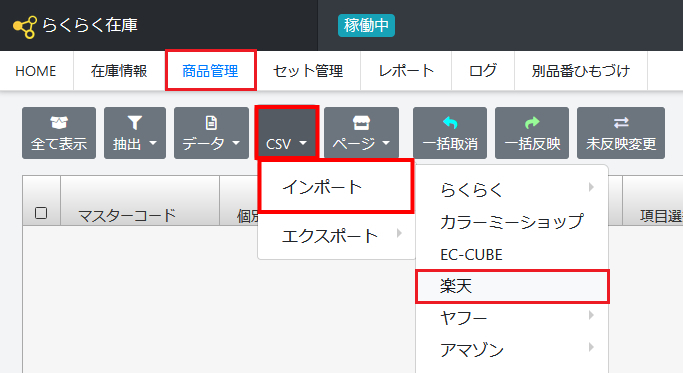Open the HOME tab
The height and width of the screenshot is (373, 683).
tap(36, 71)
